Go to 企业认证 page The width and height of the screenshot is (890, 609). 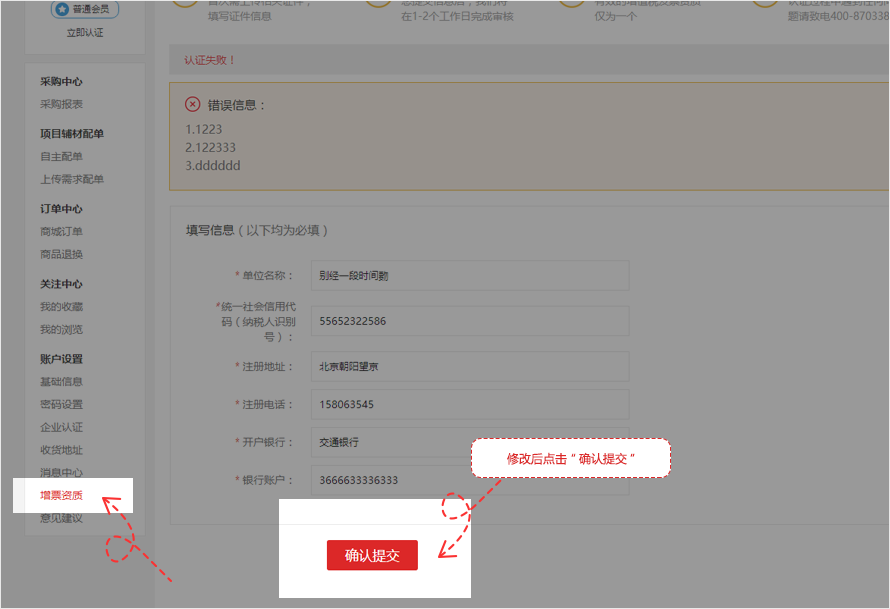pyautogui.click(x=62, y=428)
